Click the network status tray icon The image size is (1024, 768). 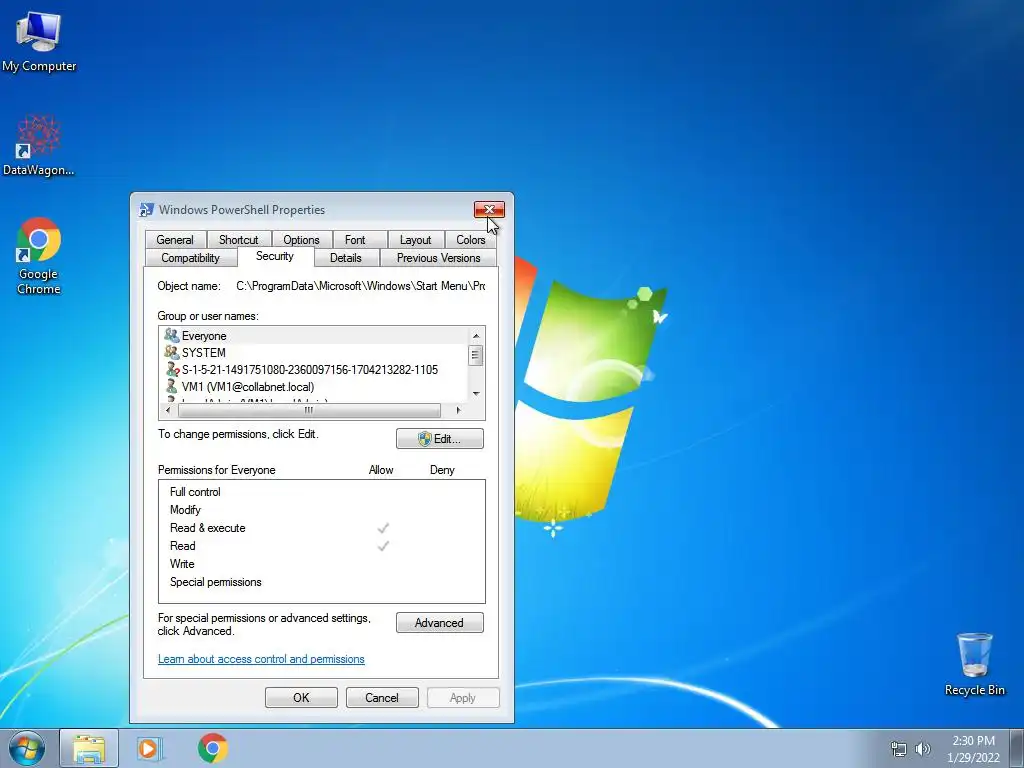[899, 749]
